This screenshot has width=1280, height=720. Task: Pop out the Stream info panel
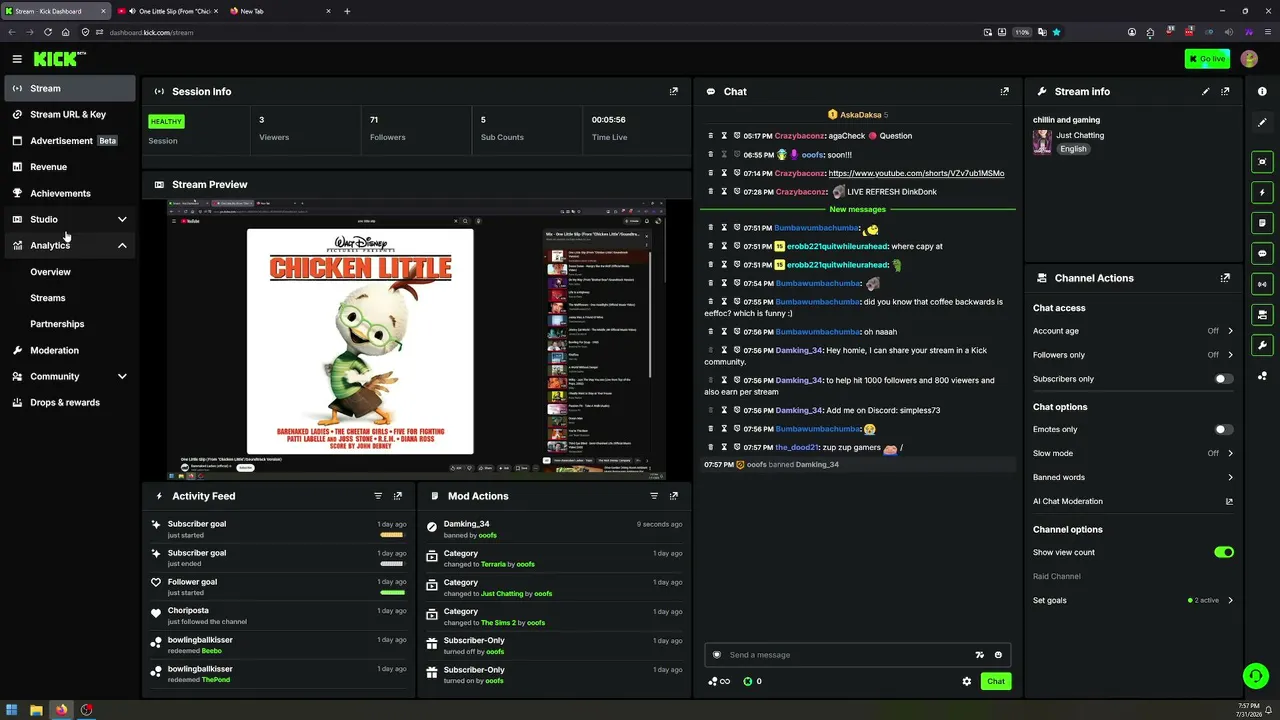[x=1225, y=91]
